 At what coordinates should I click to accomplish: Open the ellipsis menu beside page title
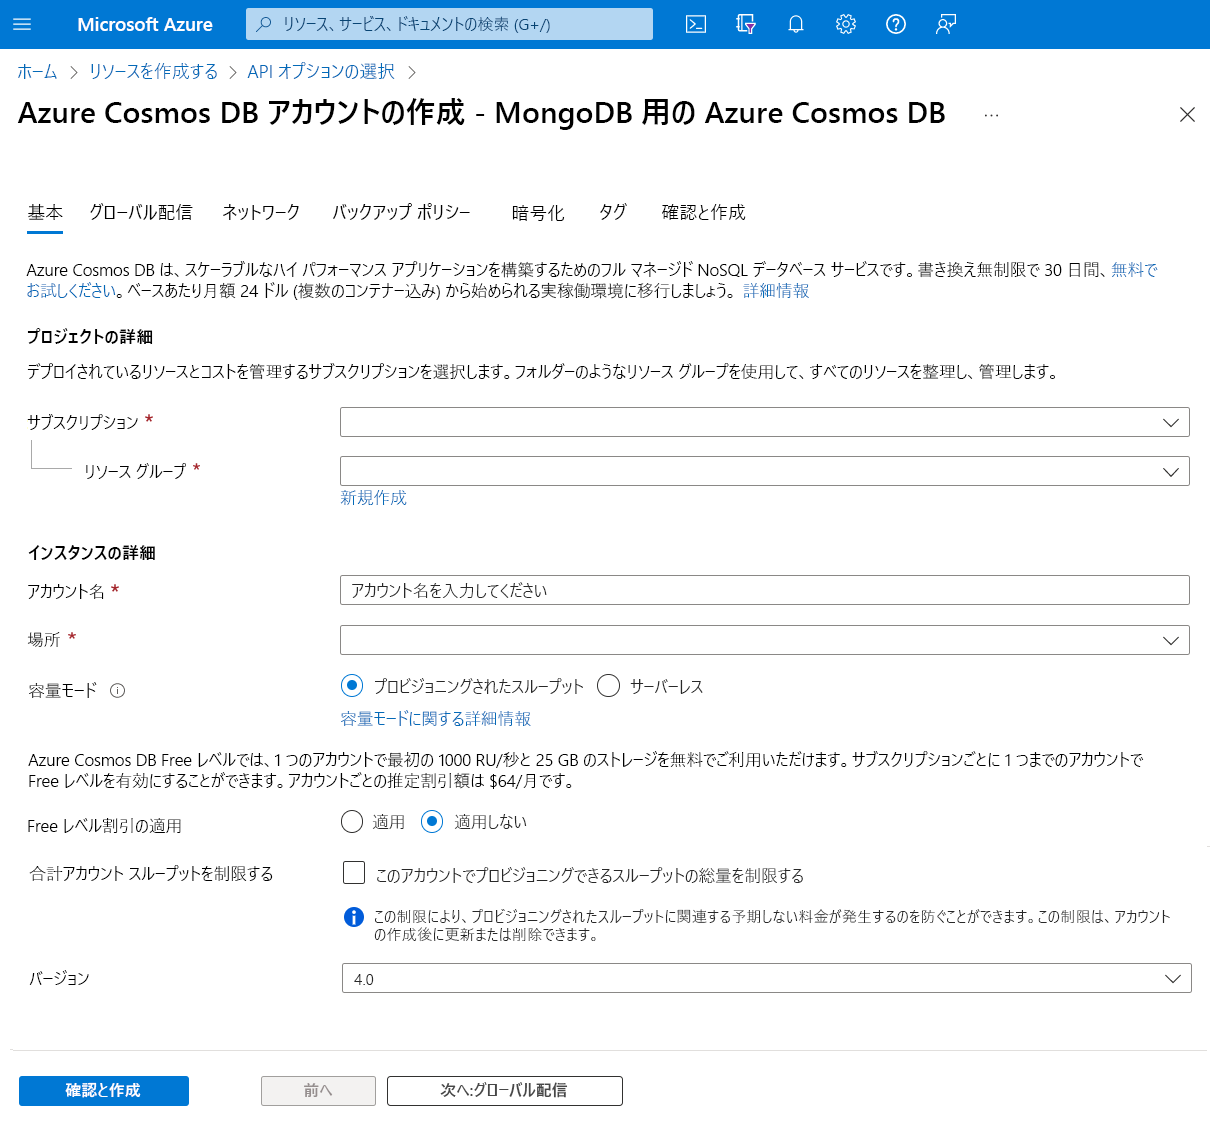click(x=991, y=115)
